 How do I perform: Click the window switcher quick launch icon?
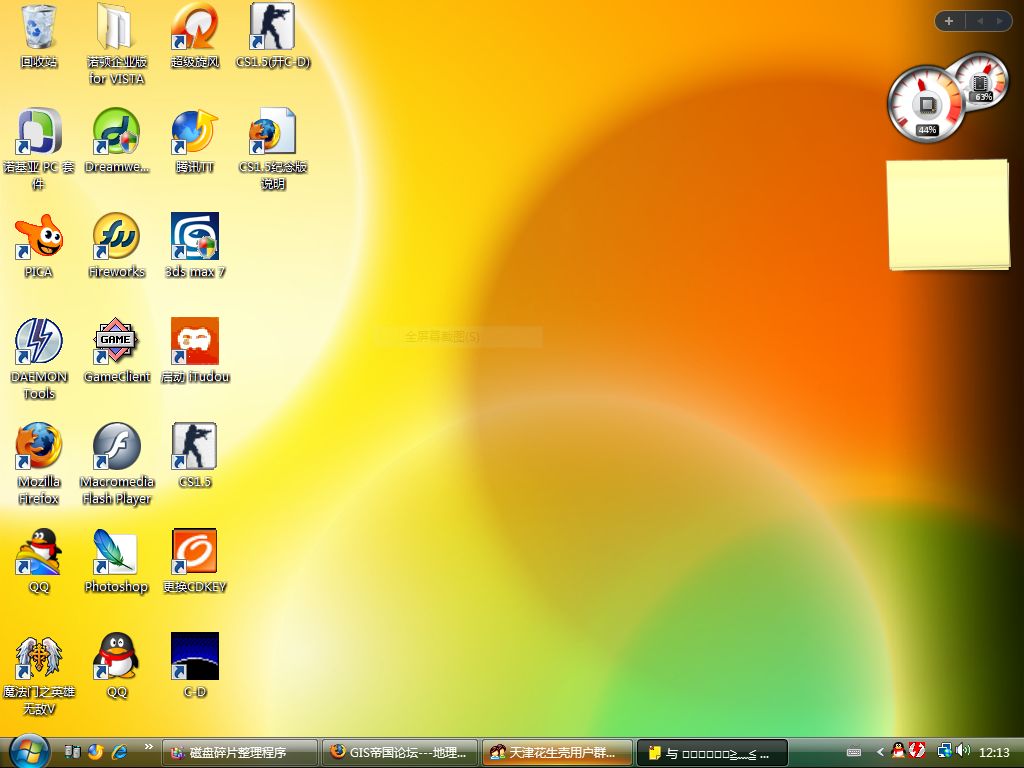click(72, 752)
